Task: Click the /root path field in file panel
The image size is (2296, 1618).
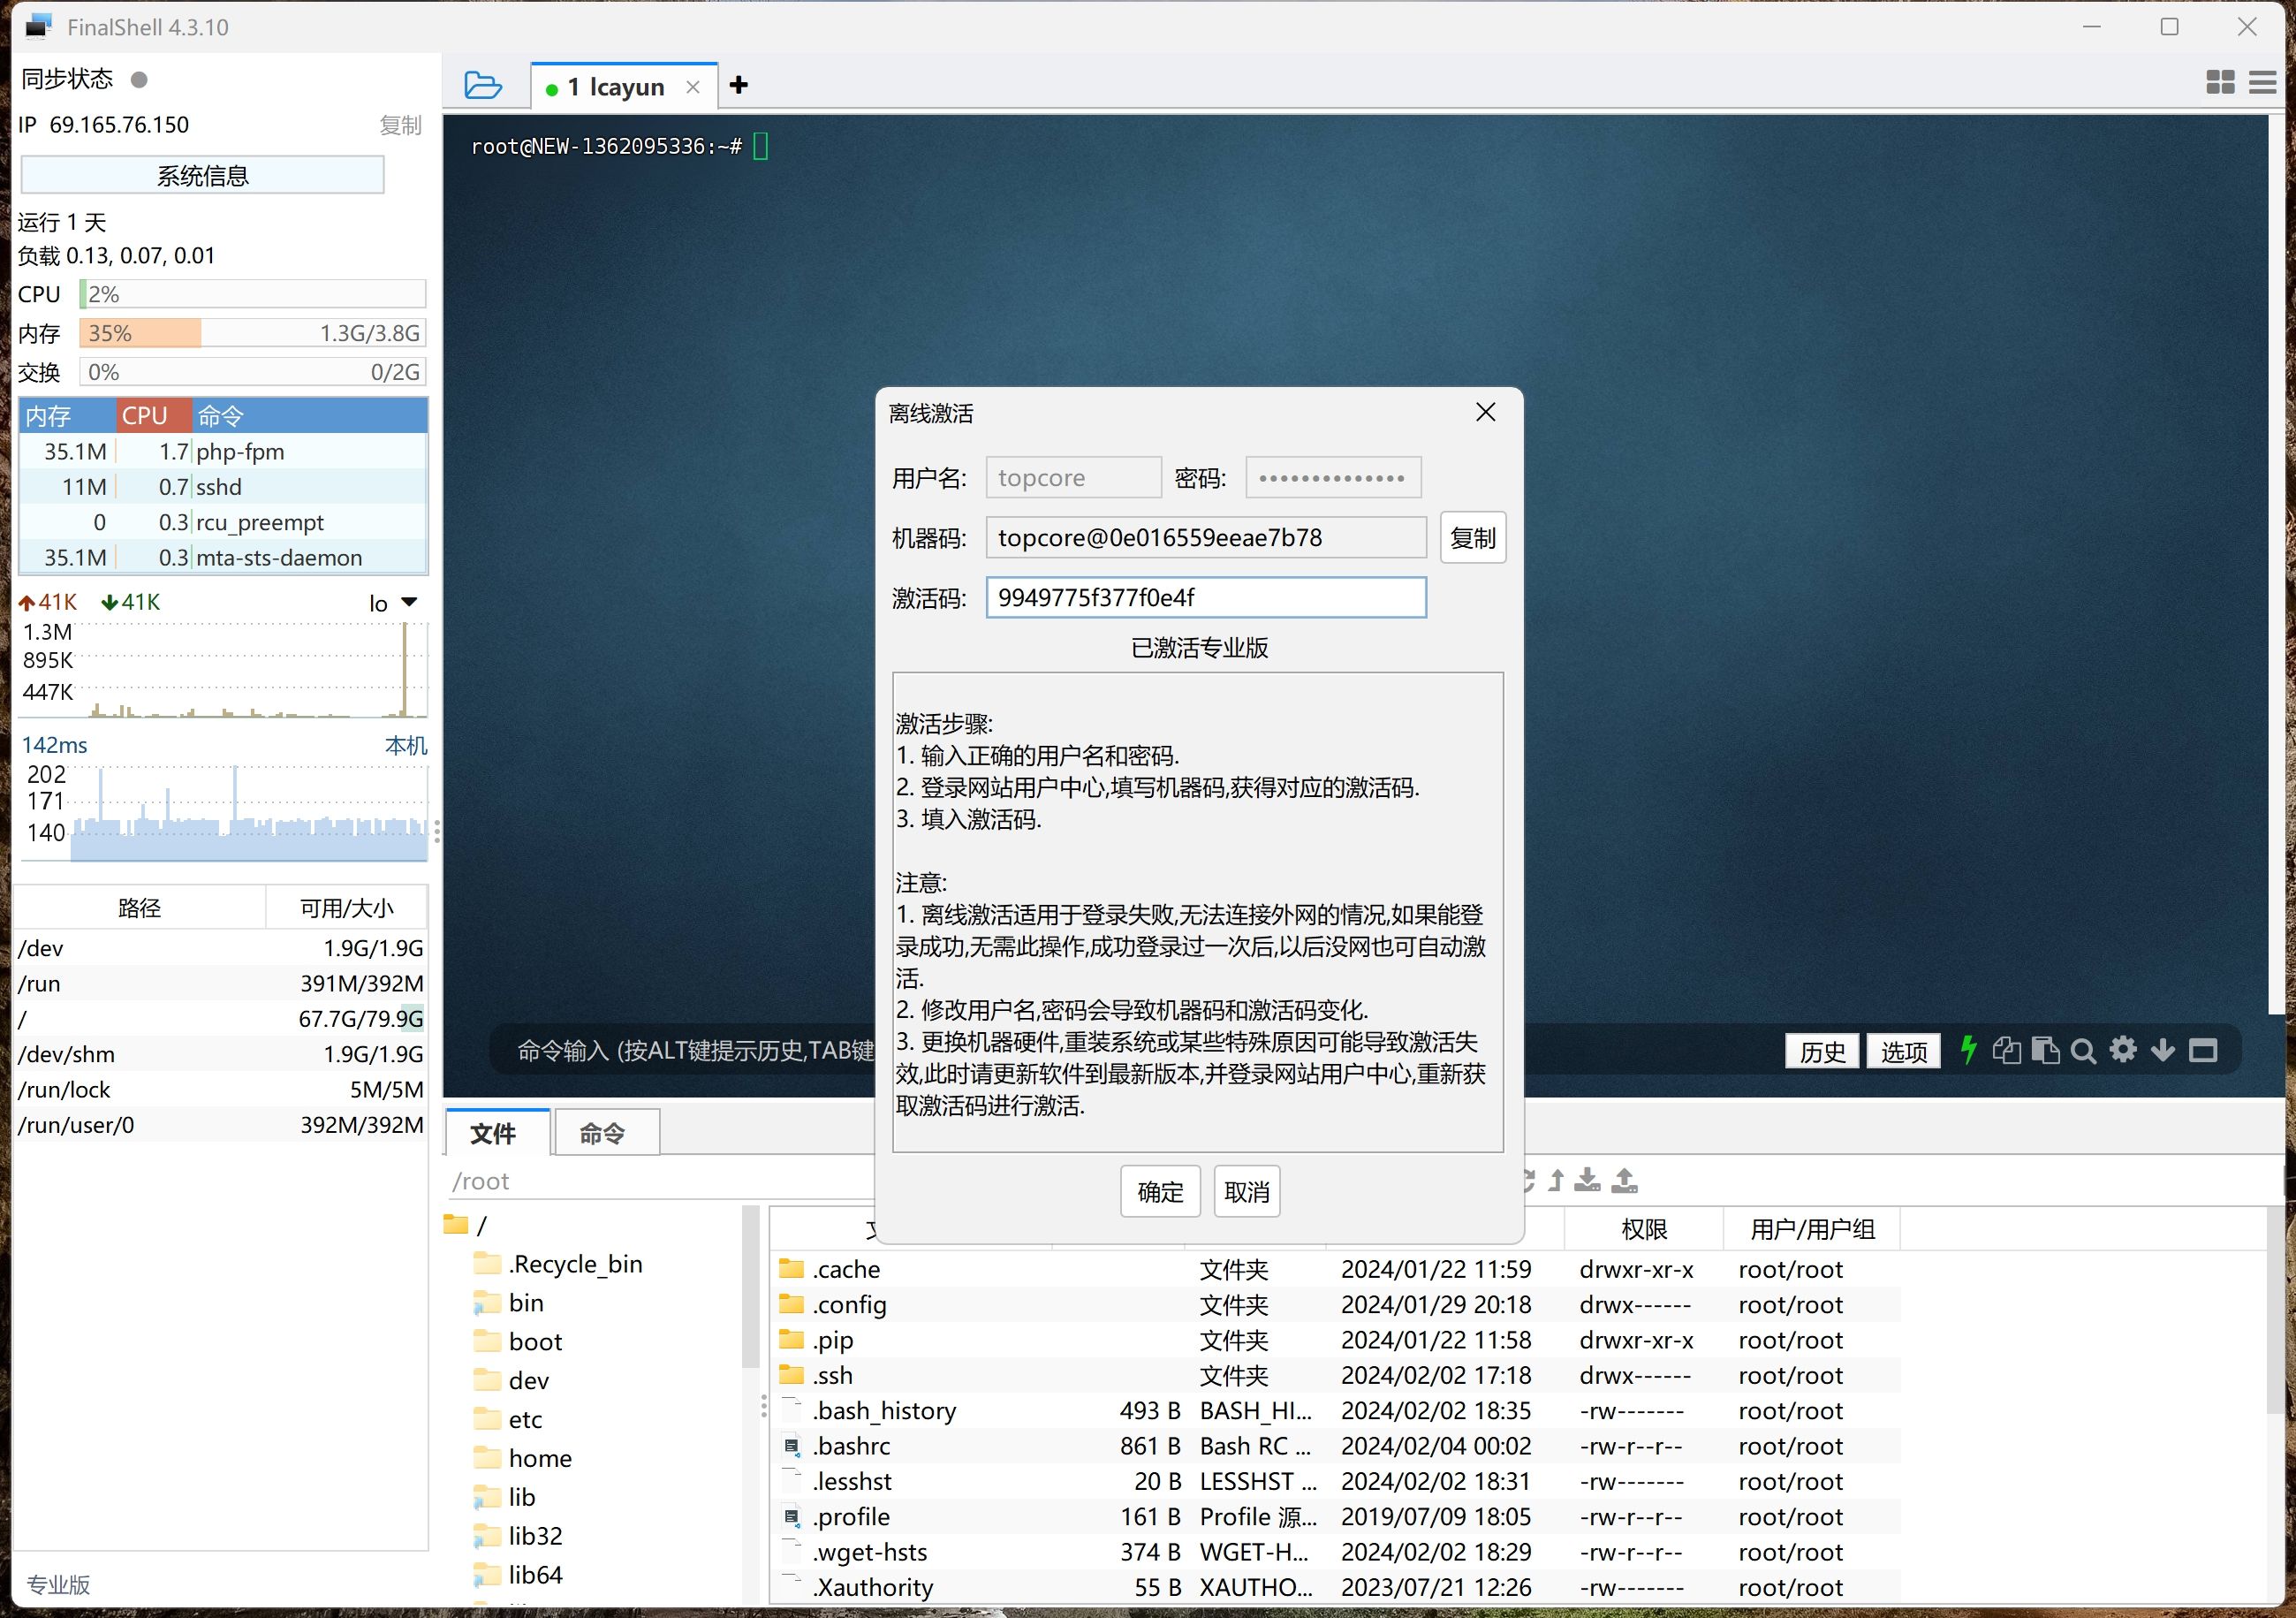Action: pyautogui.click(x=660, y=1181)
